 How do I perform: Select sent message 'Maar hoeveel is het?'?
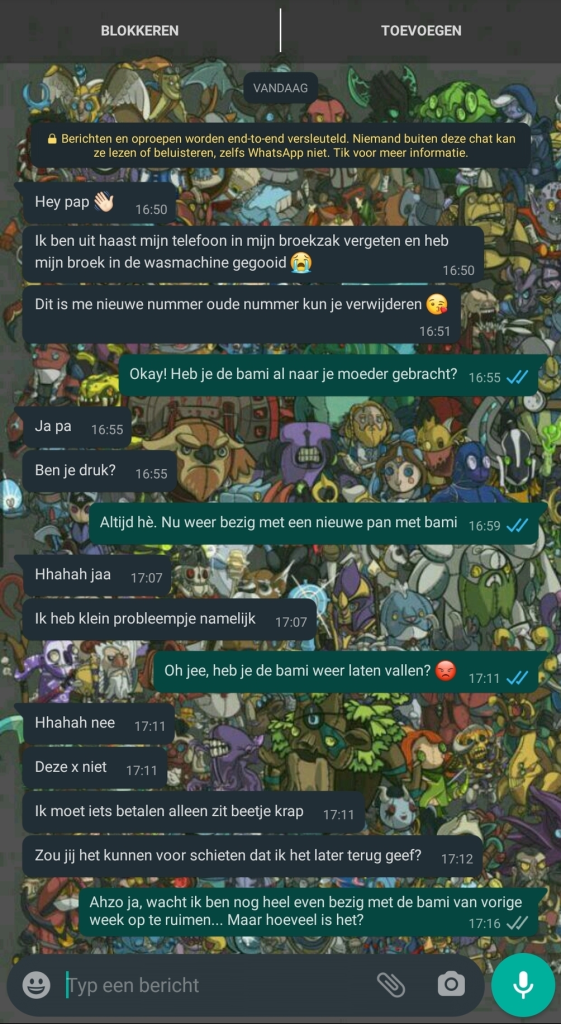click(310, 912)
